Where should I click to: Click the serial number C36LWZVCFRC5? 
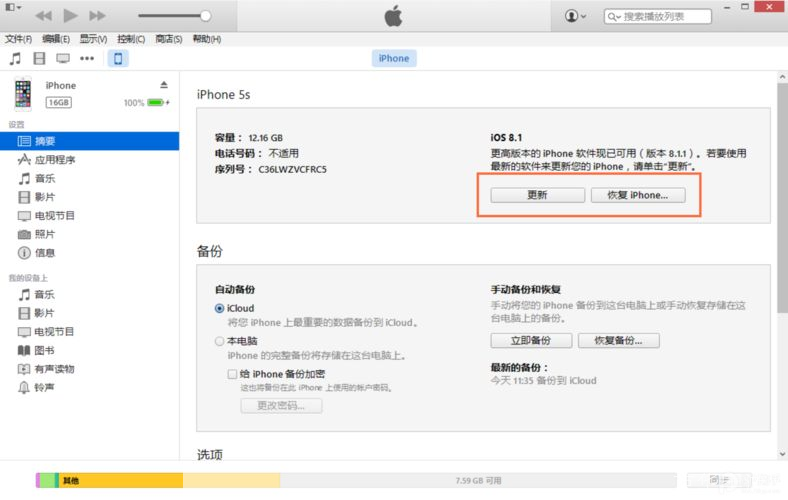pos(292,169)
